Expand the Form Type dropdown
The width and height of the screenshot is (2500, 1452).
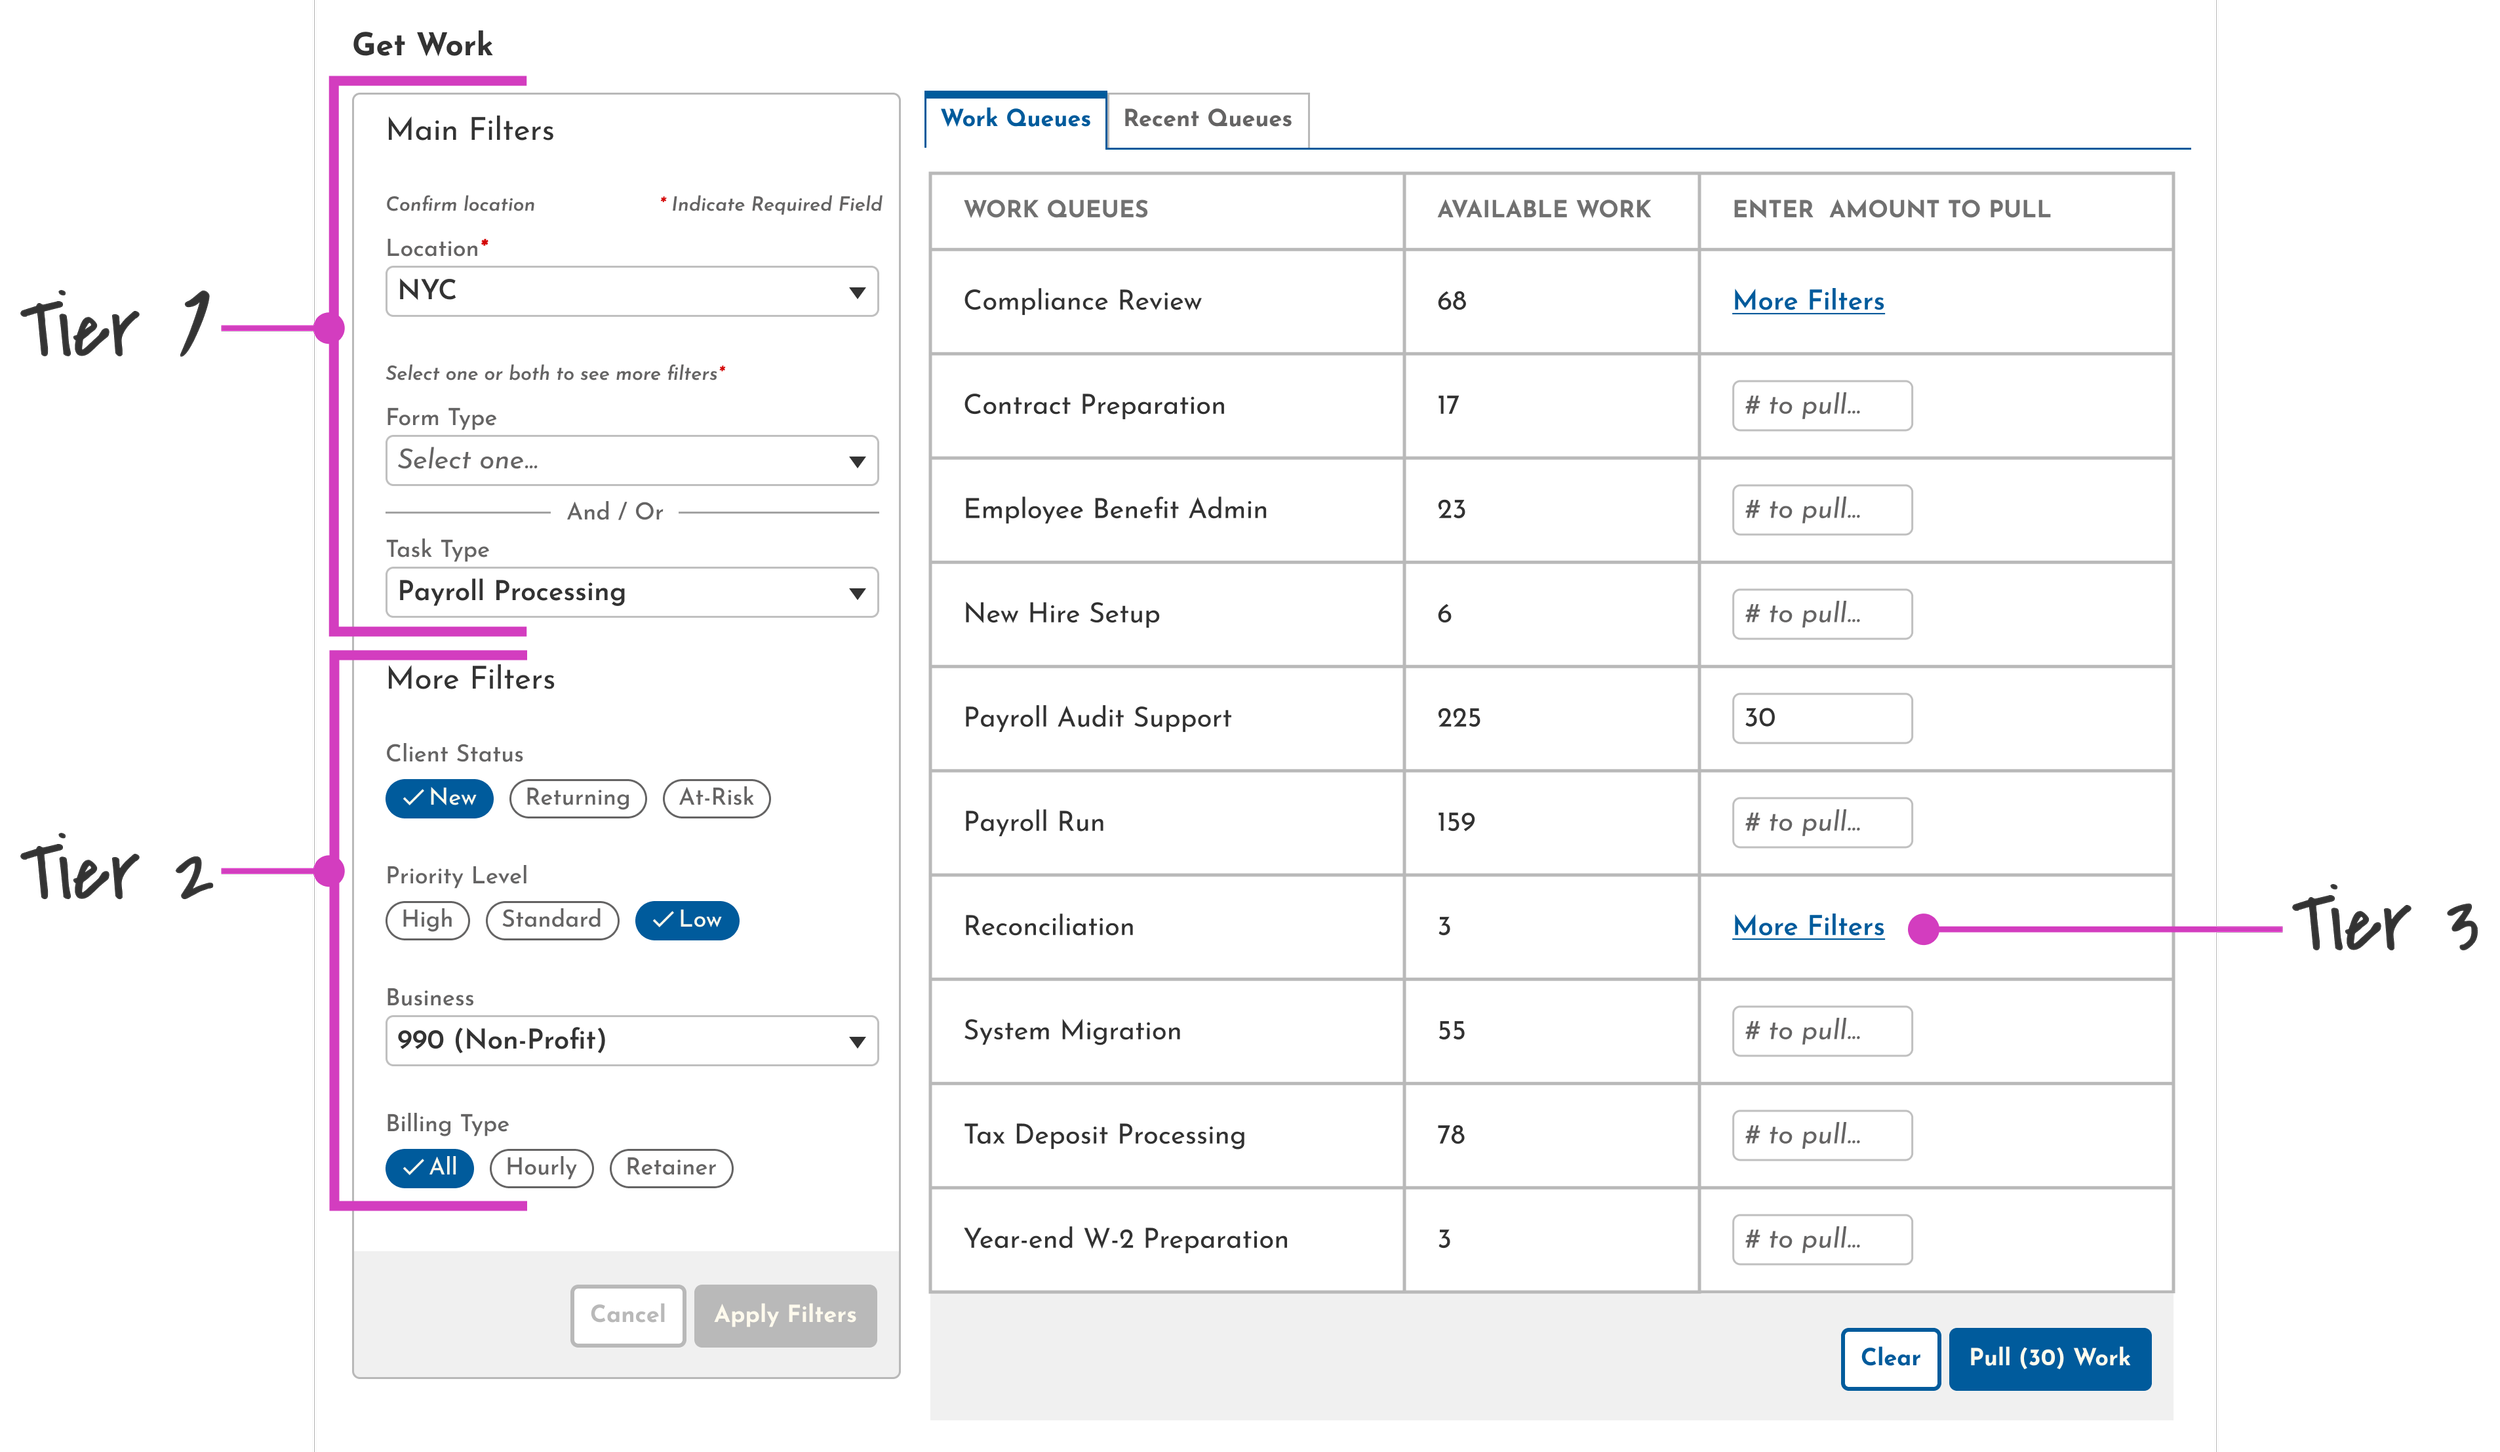631,460
